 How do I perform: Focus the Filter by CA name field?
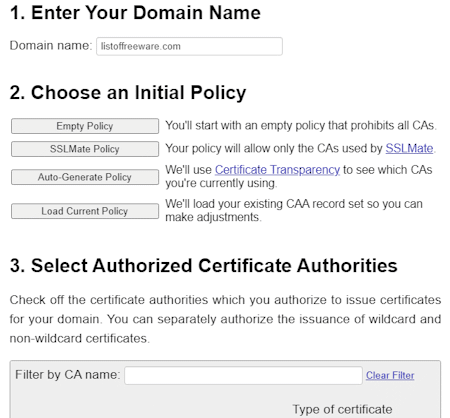(x=243, y=376)
